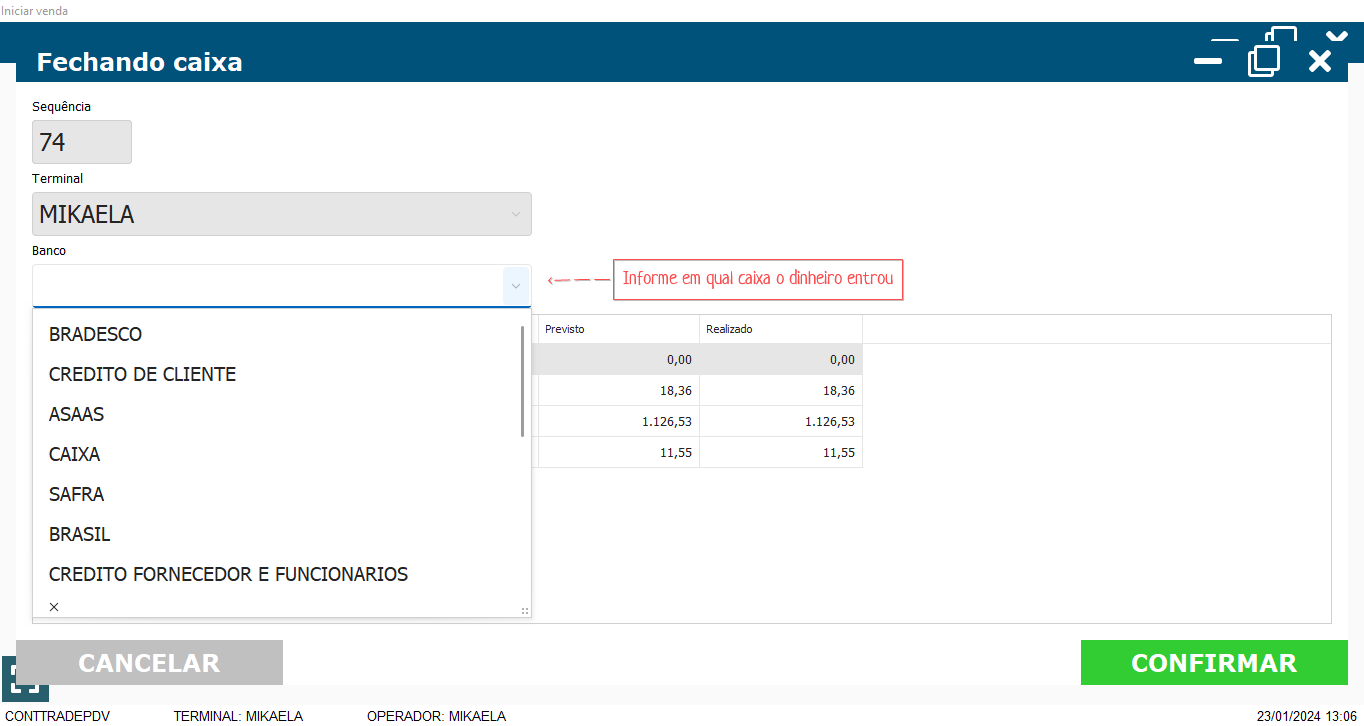Viewport: 1364px width, 726px height.
Task: Click the Previsto column header
Action: click(618, 329)
